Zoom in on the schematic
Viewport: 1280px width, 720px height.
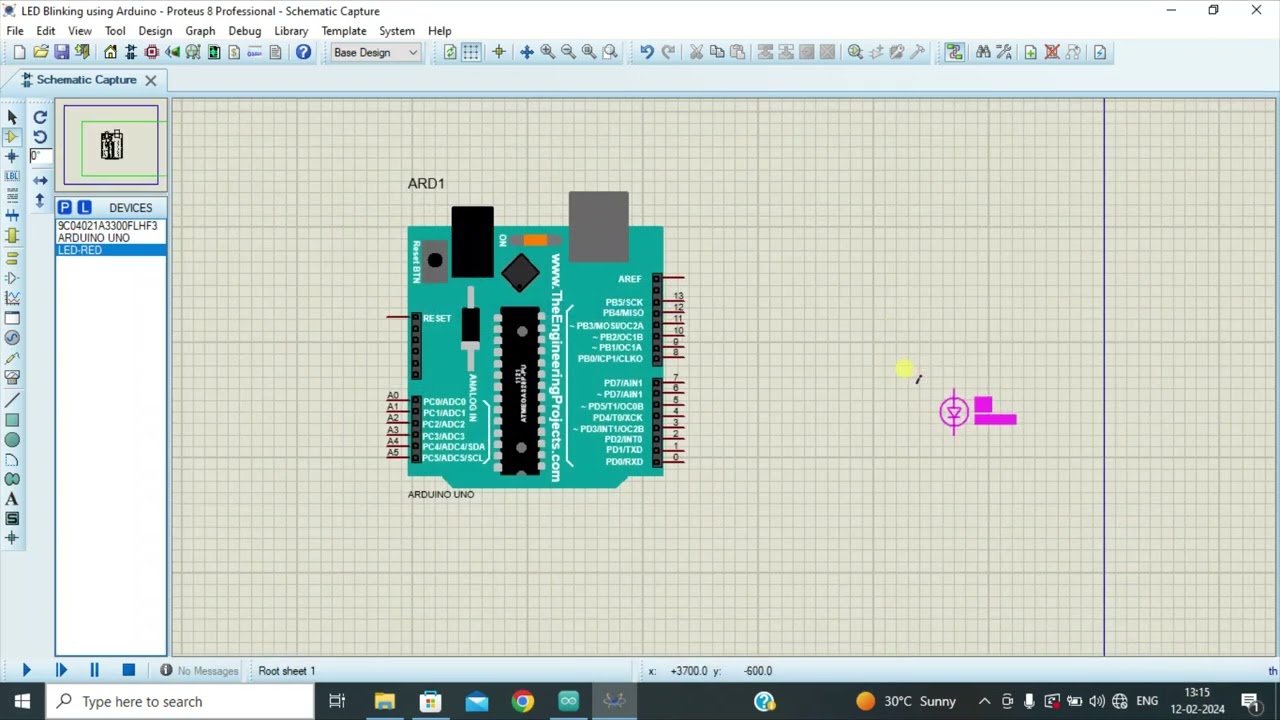547,52
